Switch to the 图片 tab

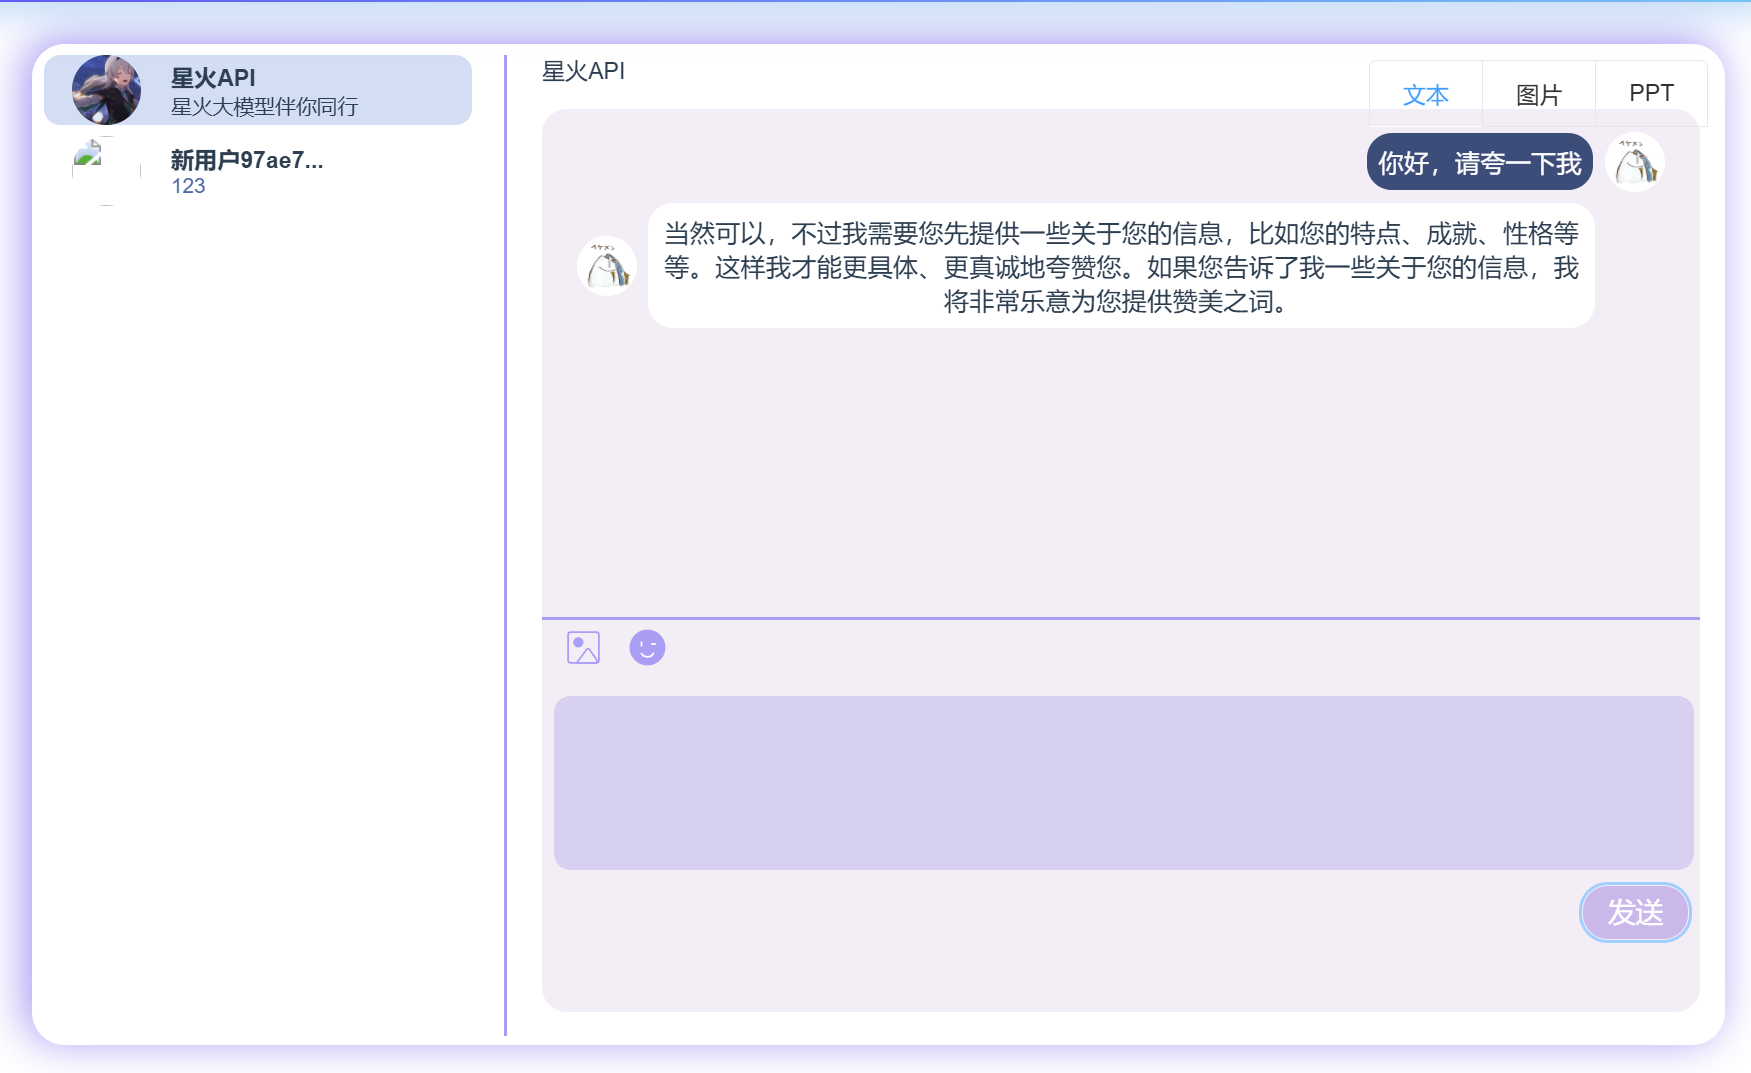pyautogui.click(x=1539, y=94)
